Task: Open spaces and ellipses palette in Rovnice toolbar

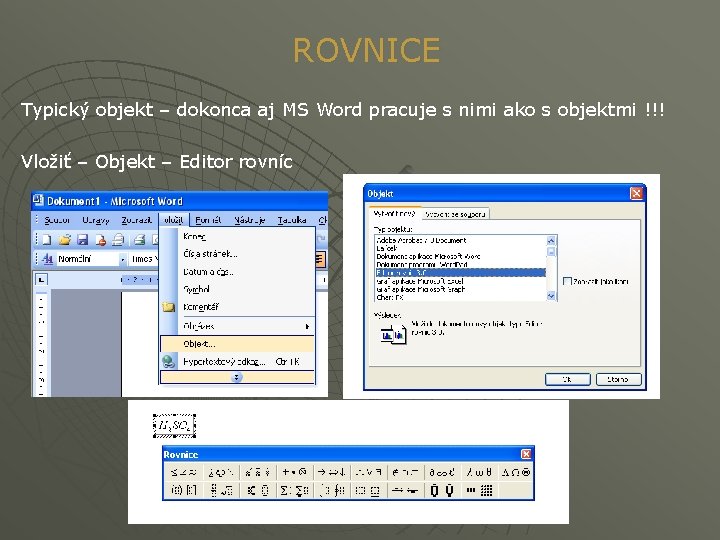Action: pos(221,472)
